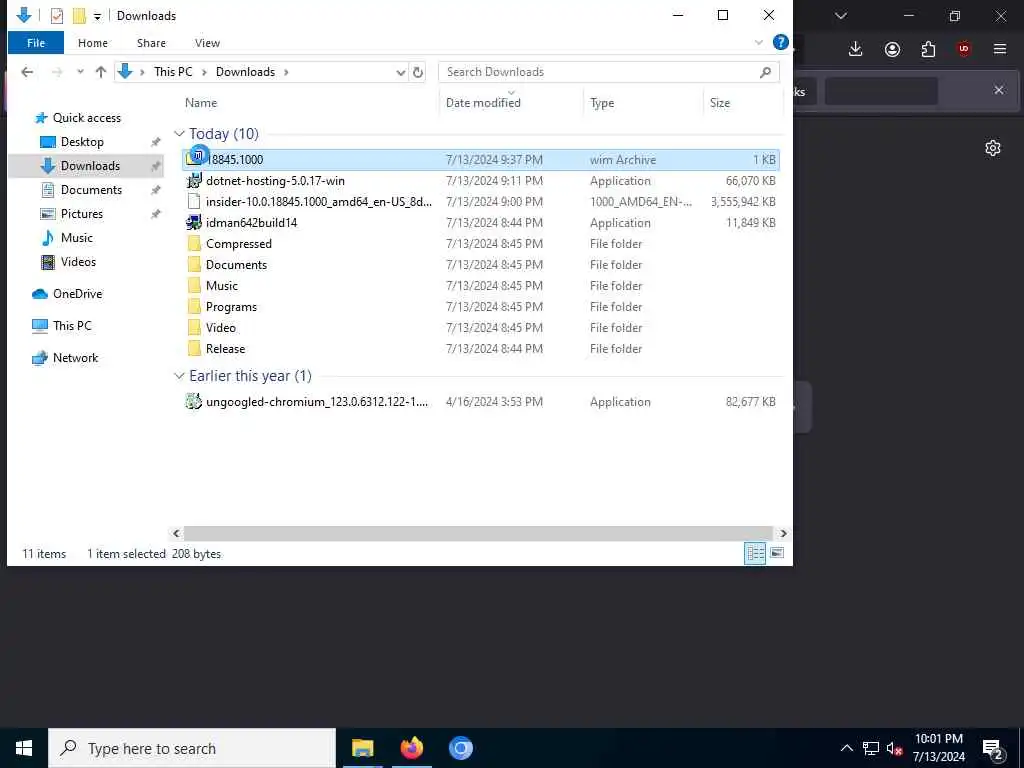Sort by the Name column header
Image resolution: width=1024 pixels, height=768 pixels.
click(200, 103)
